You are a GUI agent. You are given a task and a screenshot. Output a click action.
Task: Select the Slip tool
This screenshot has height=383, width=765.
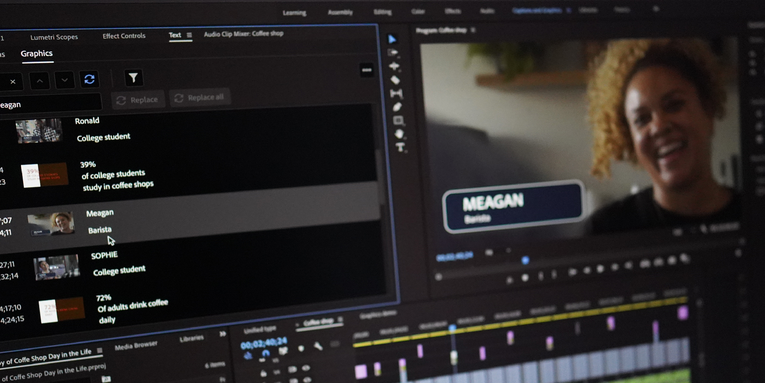(x=396, y=93)
